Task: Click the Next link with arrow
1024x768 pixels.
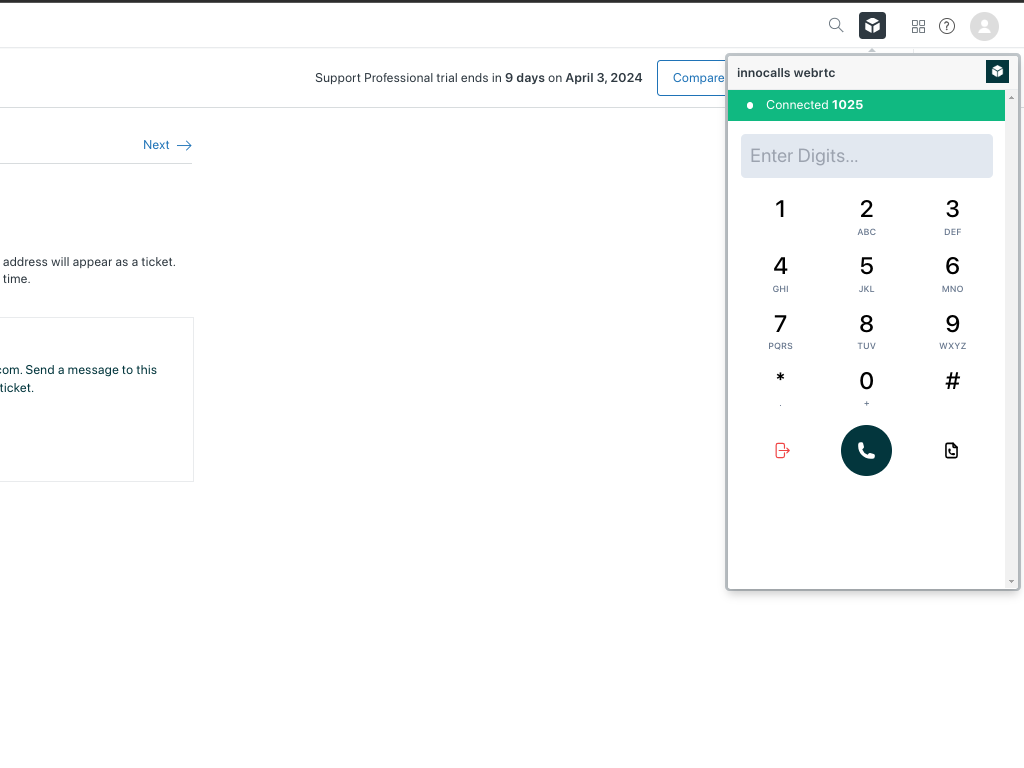Action: point(167,145)
